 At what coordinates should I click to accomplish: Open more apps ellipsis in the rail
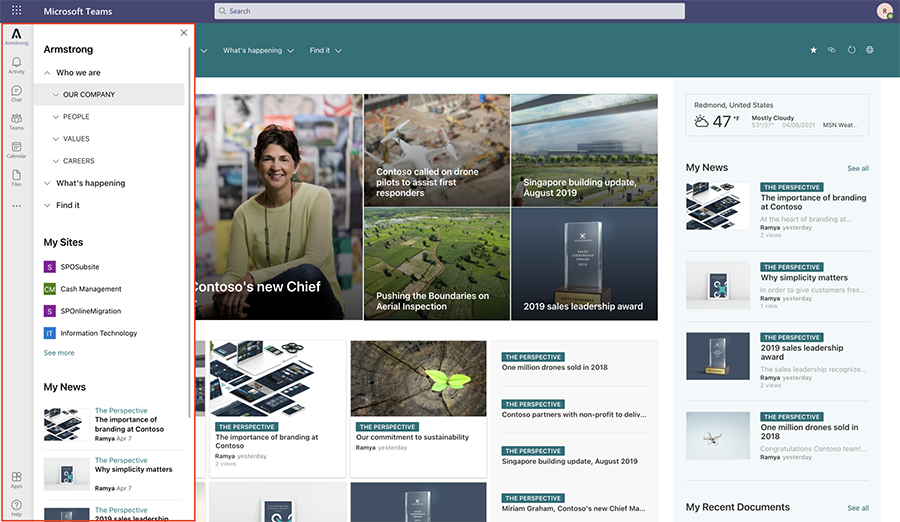17,206
